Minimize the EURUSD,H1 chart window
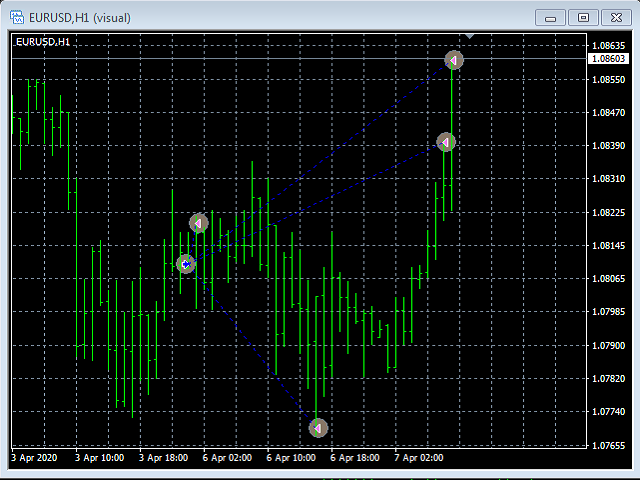 [x=550, y=18]
